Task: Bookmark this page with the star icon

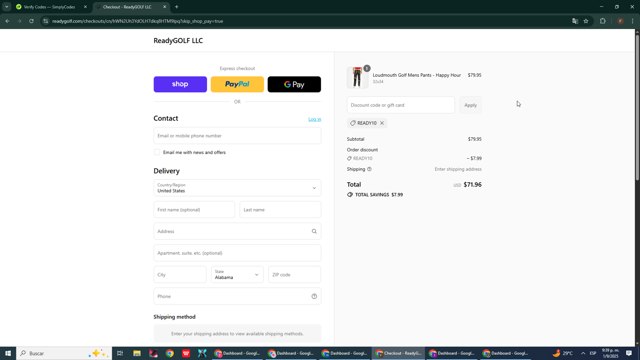Action: point(586,21)
